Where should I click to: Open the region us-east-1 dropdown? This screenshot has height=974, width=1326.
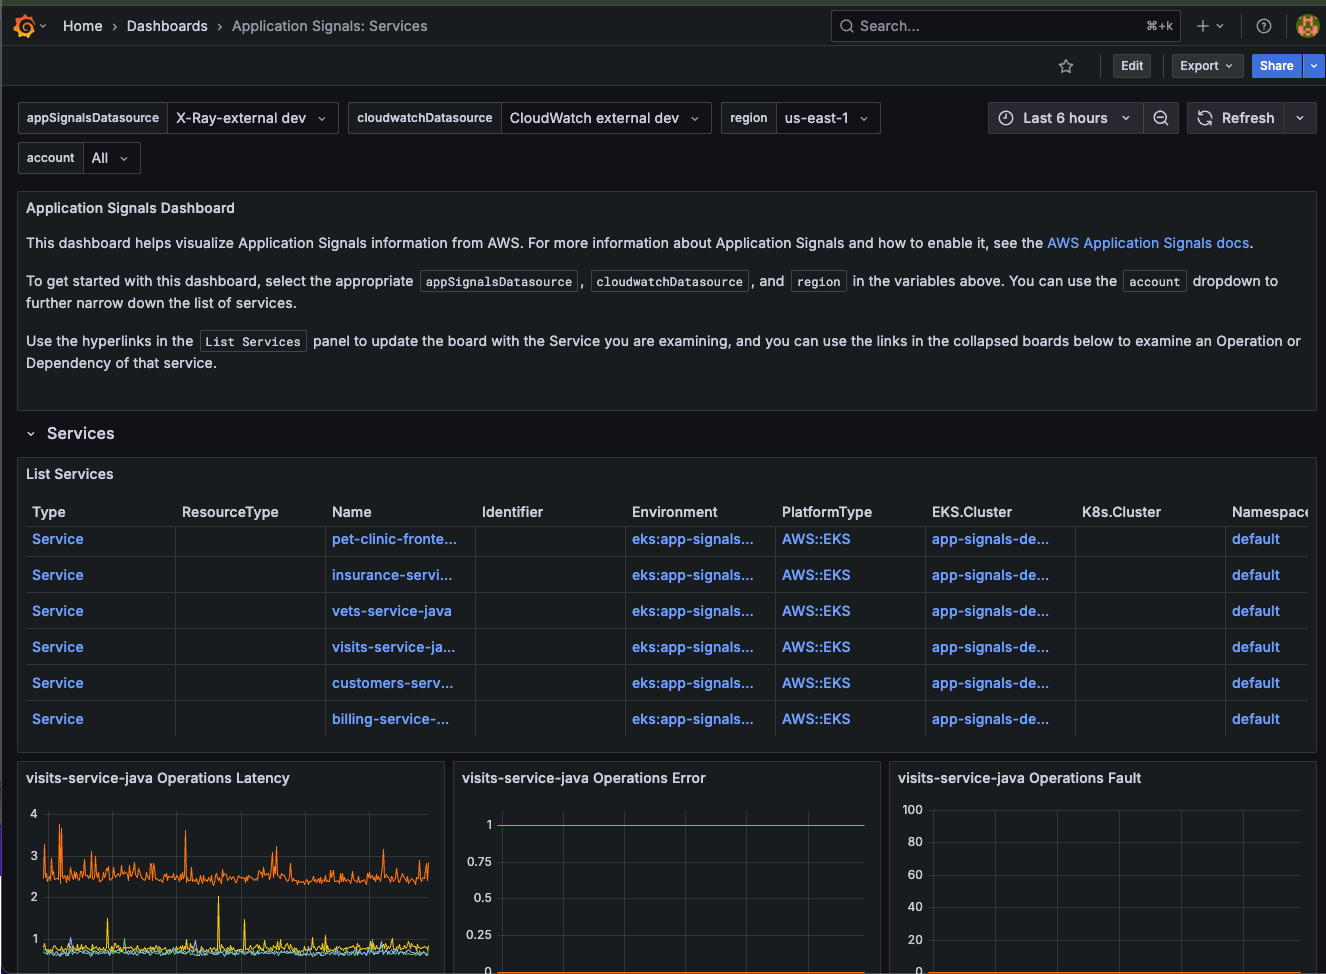point(827,118)
